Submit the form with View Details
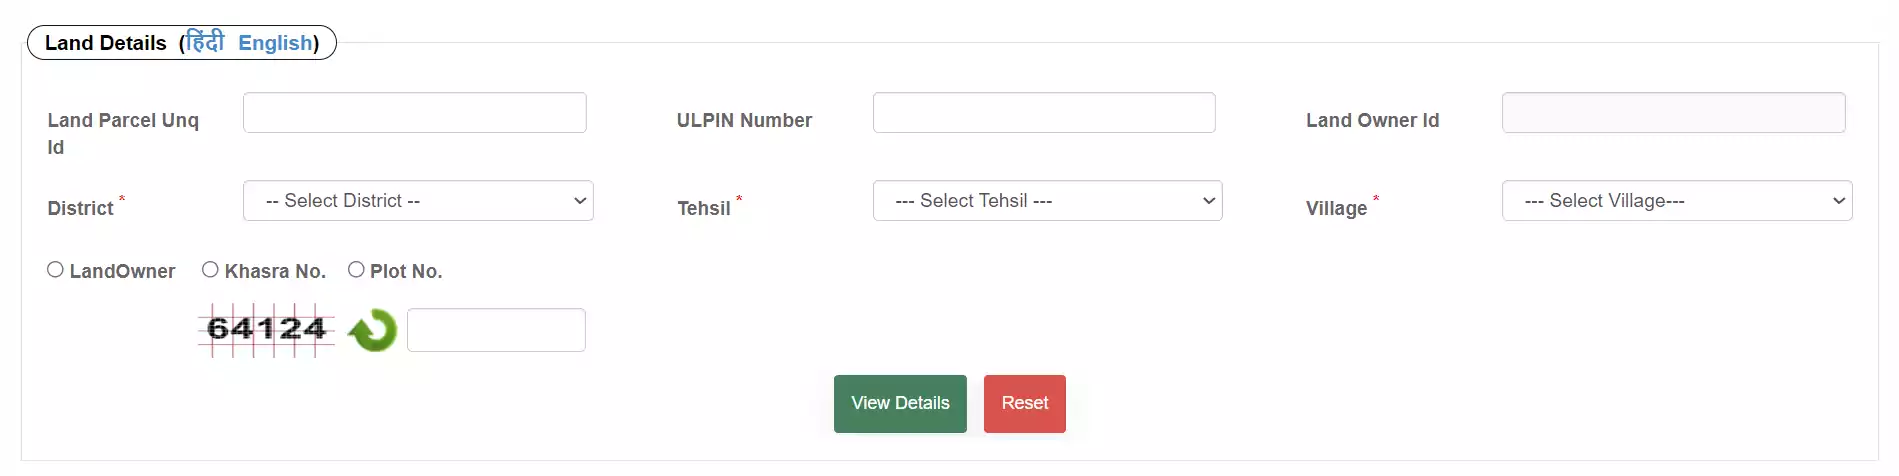The image size is (1899, 476). tap(900, 404)
